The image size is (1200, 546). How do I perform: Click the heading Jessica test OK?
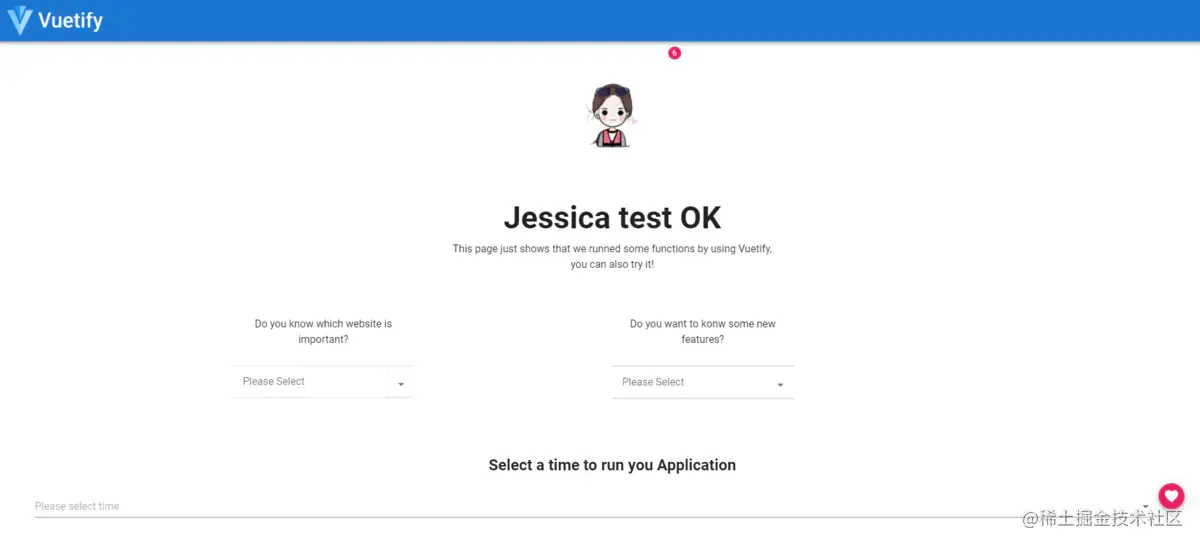(612, 217)
